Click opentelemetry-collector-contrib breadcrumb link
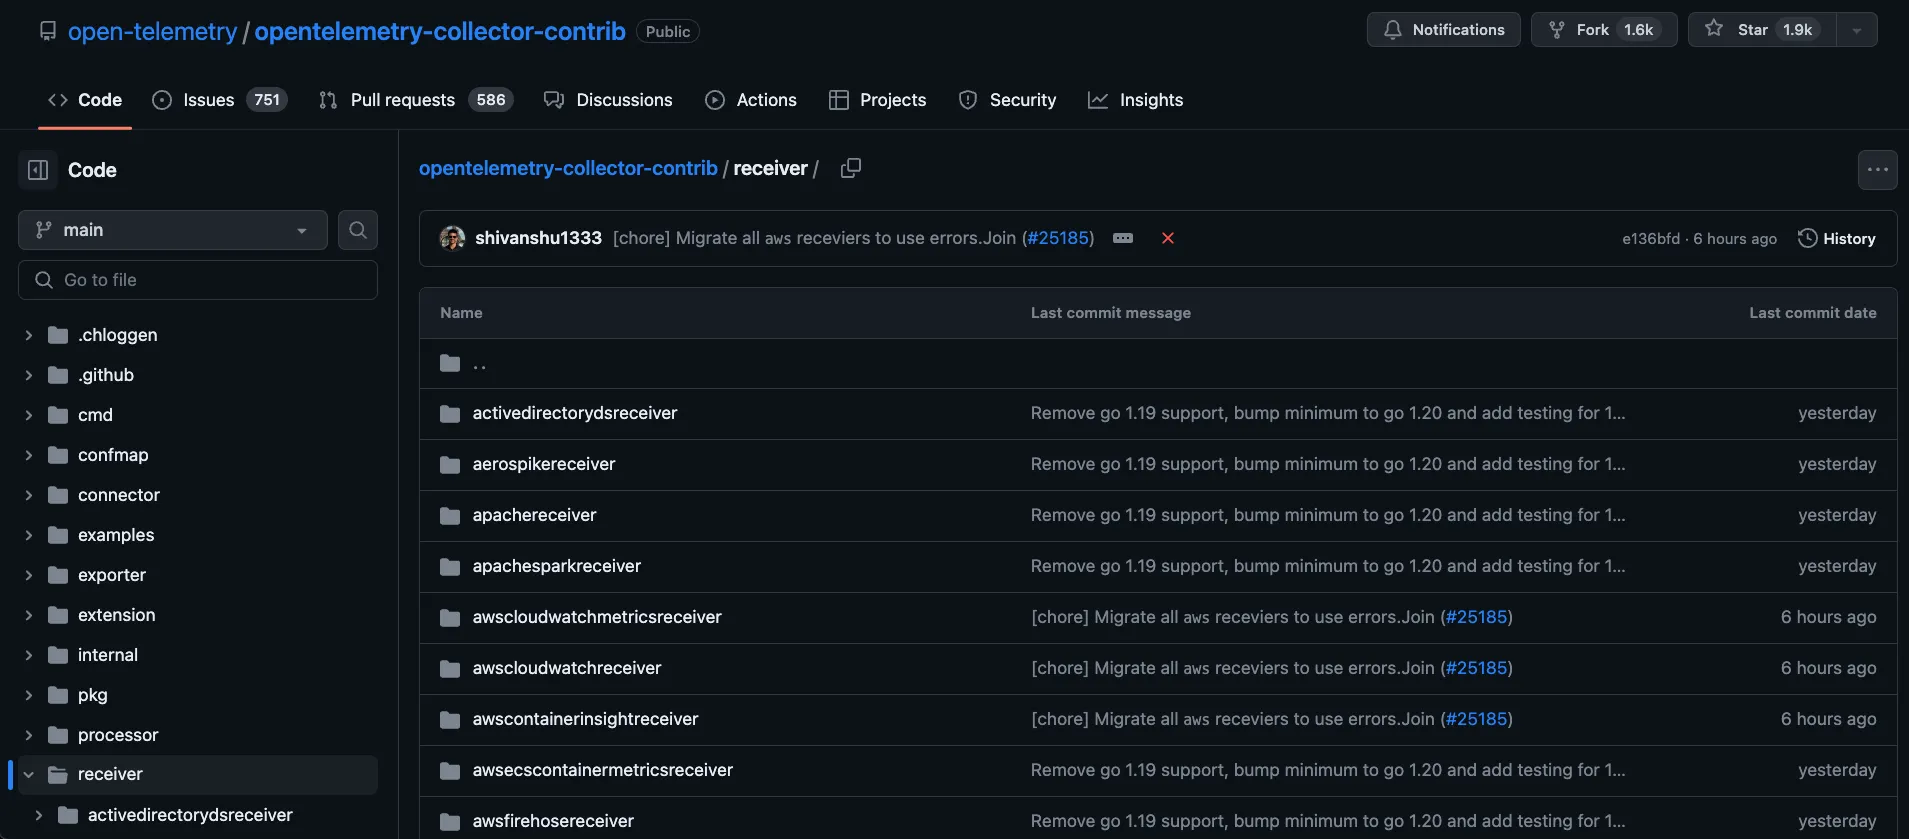The width and height of the screenshot is (1909, 839). click(568, 168)
